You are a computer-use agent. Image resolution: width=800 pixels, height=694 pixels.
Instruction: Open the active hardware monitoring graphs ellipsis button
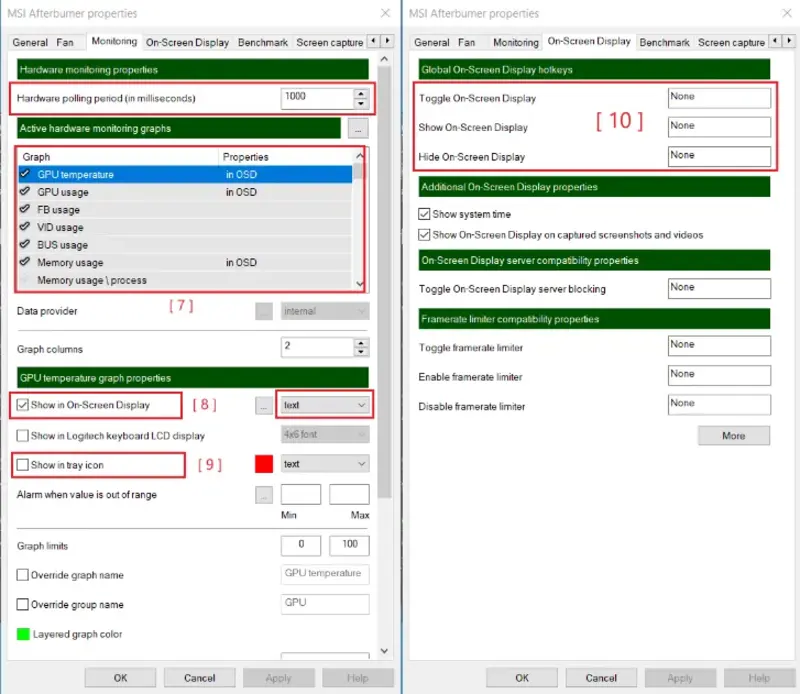click(358, 129)
